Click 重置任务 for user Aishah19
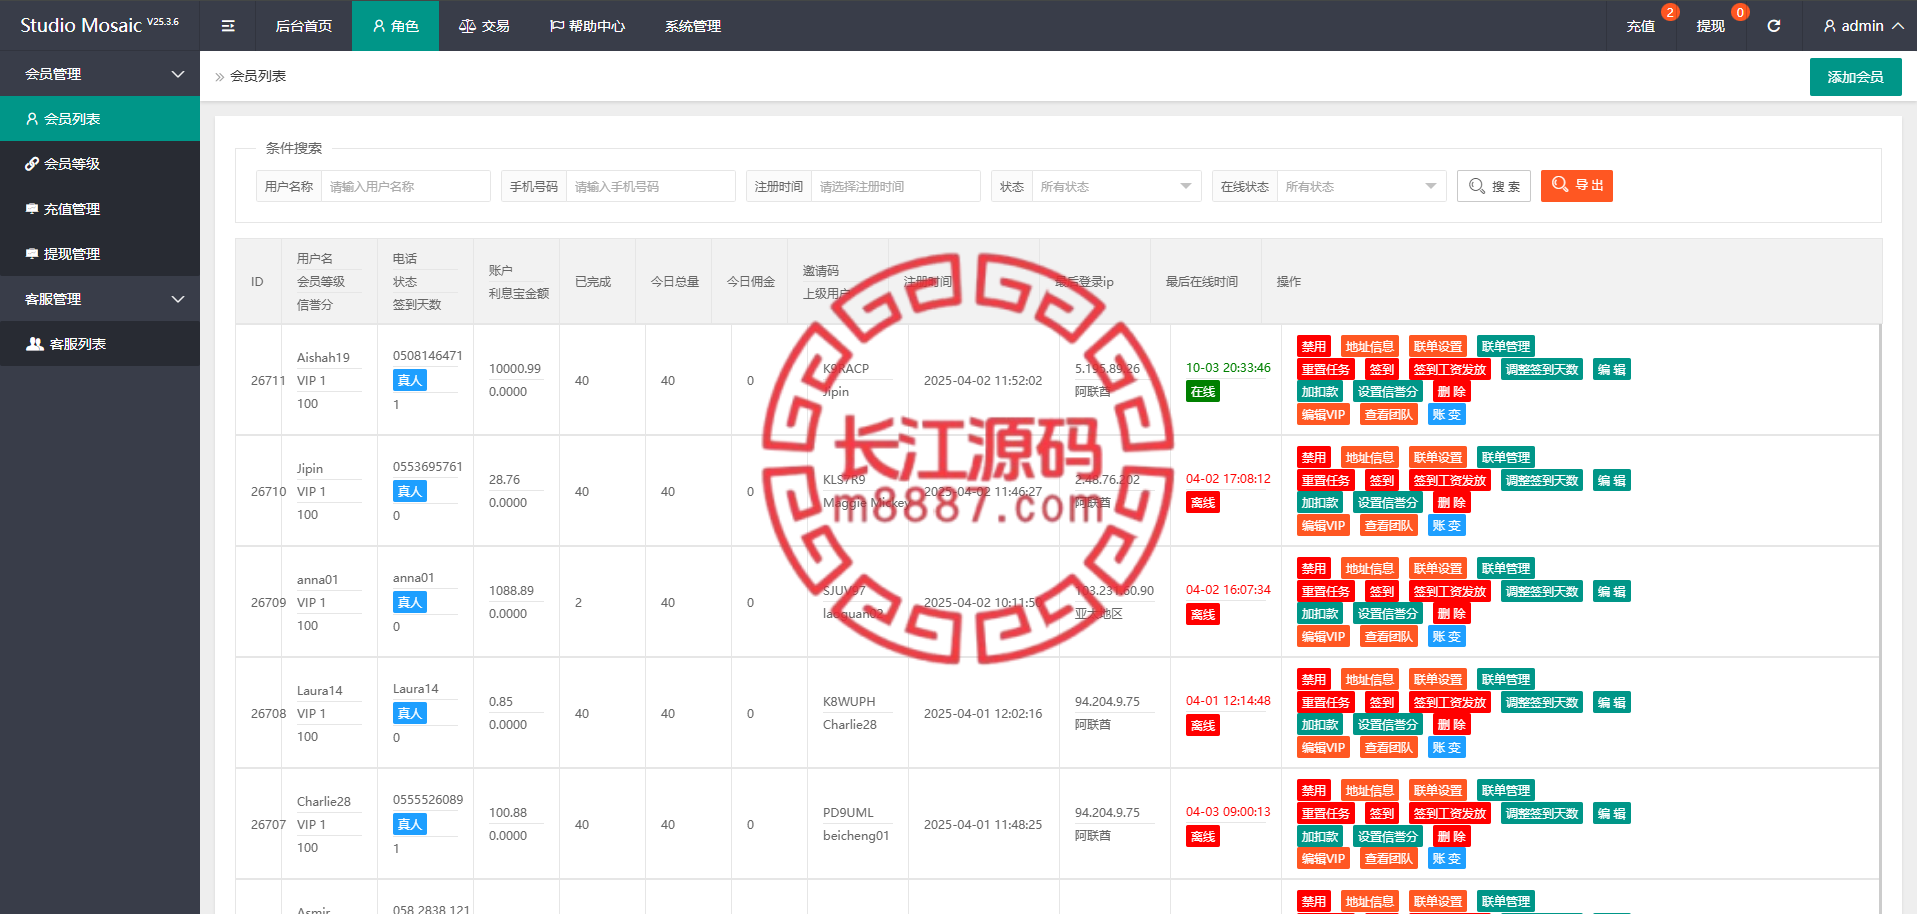1917x914 pixels. 1325,370
